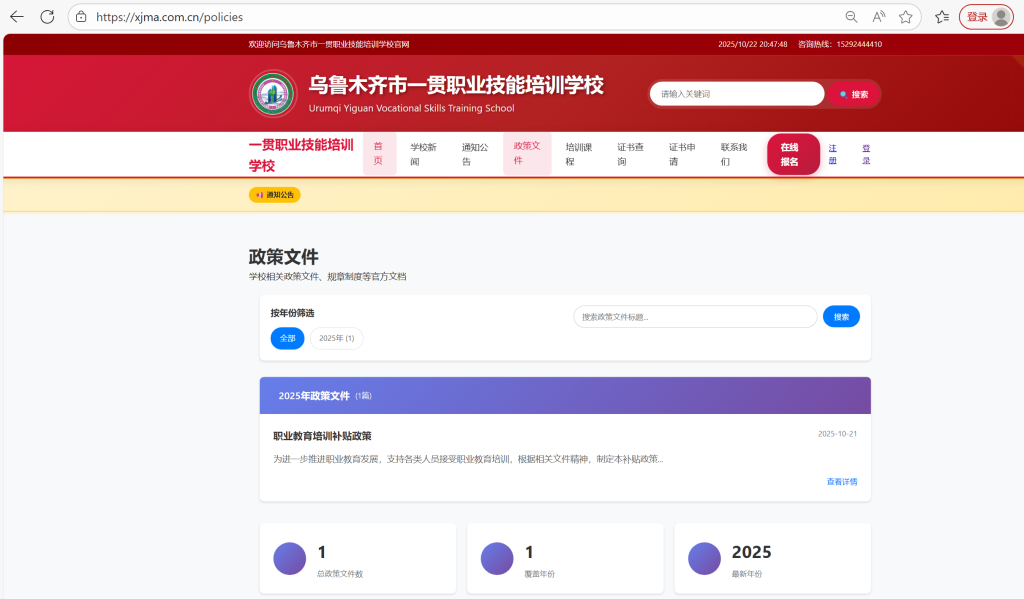Expand the 2025年政策文件 section header

coord(564,396)
